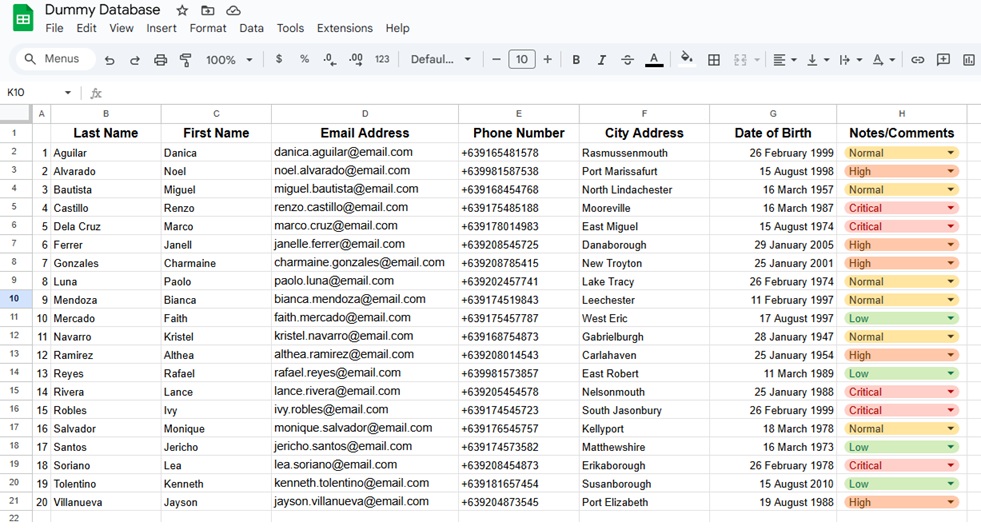Screen dimensions: 981x530
Task: Open the text rotation dropdown
Action: [883, 60]
